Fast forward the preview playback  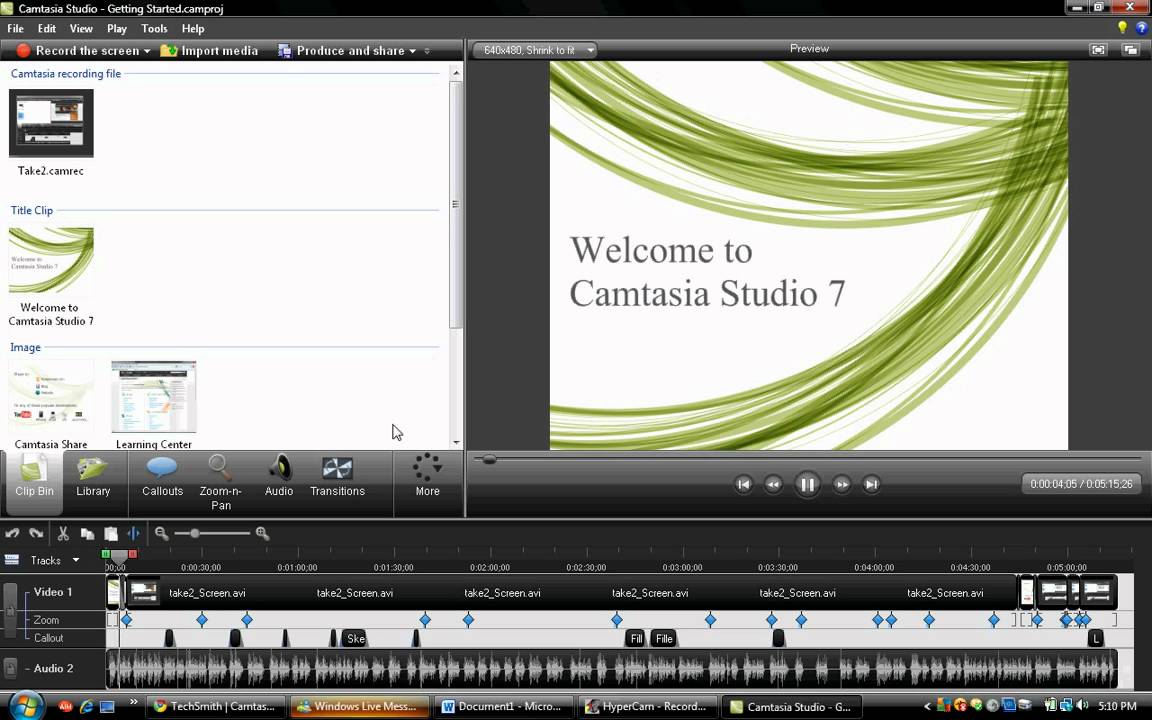click(842, 484)
